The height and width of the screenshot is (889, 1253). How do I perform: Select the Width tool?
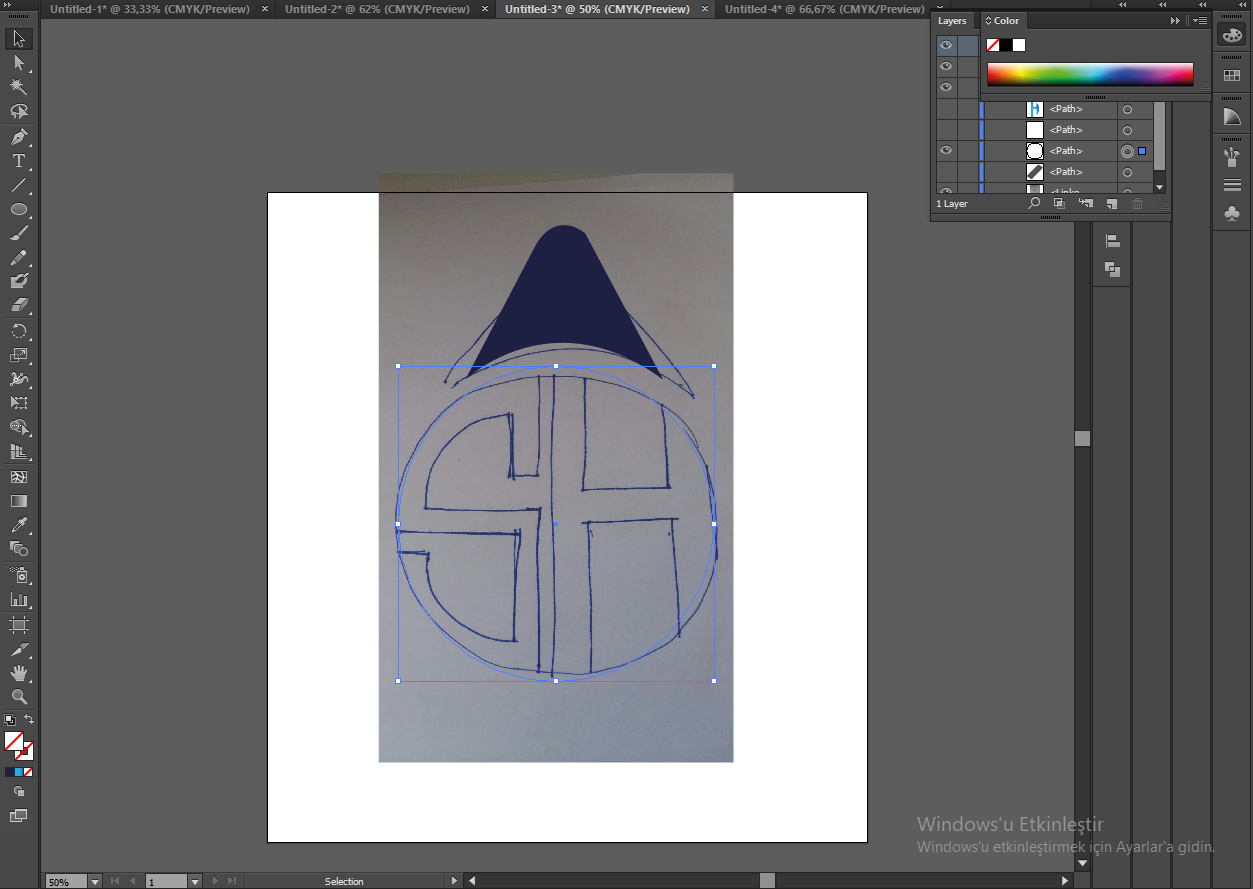tap(19, 379)
